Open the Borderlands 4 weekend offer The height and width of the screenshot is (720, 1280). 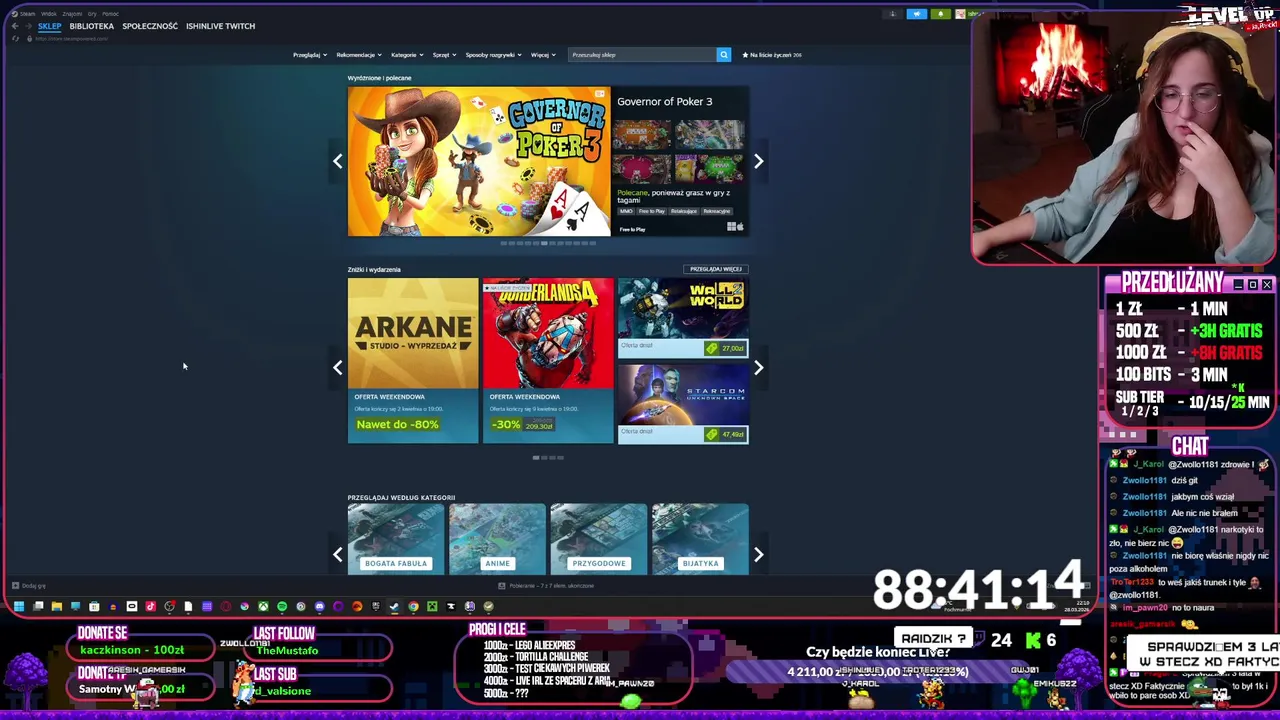[x=548, y=361]
